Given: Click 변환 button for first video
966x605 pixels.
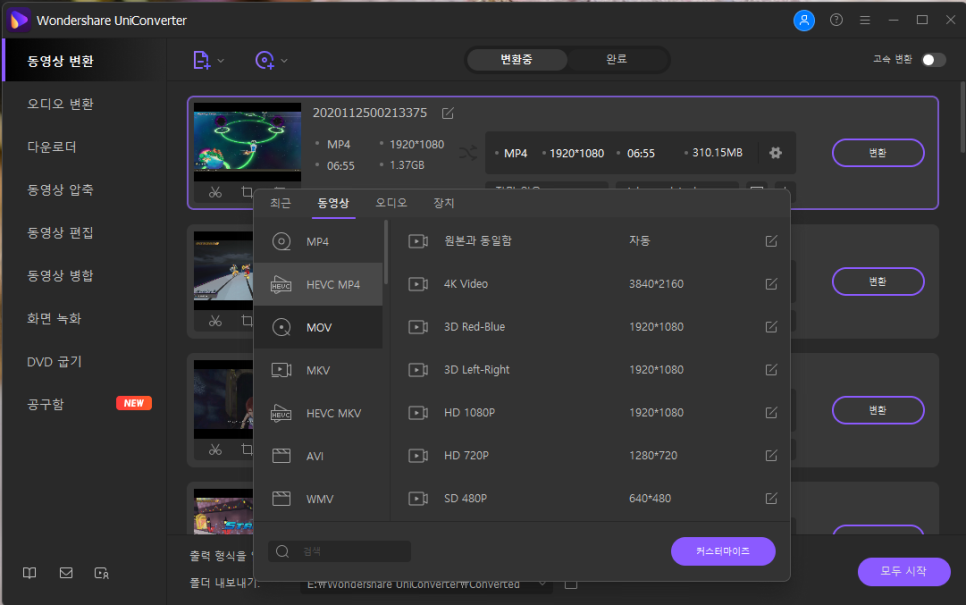Looking at the screenshot, I should point(878,153).
